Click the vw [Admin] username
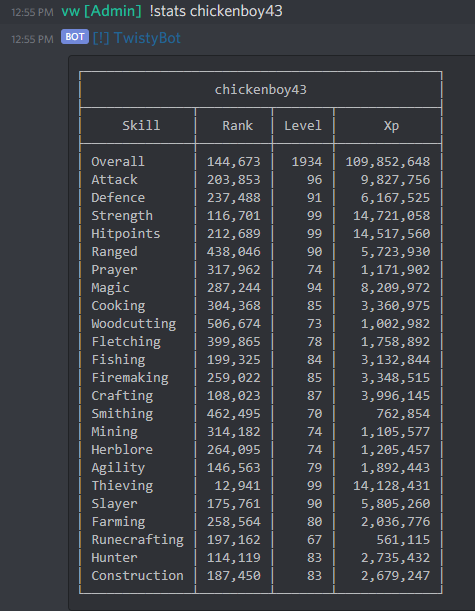This screenshot has height=611, width=475. point(101,11)
